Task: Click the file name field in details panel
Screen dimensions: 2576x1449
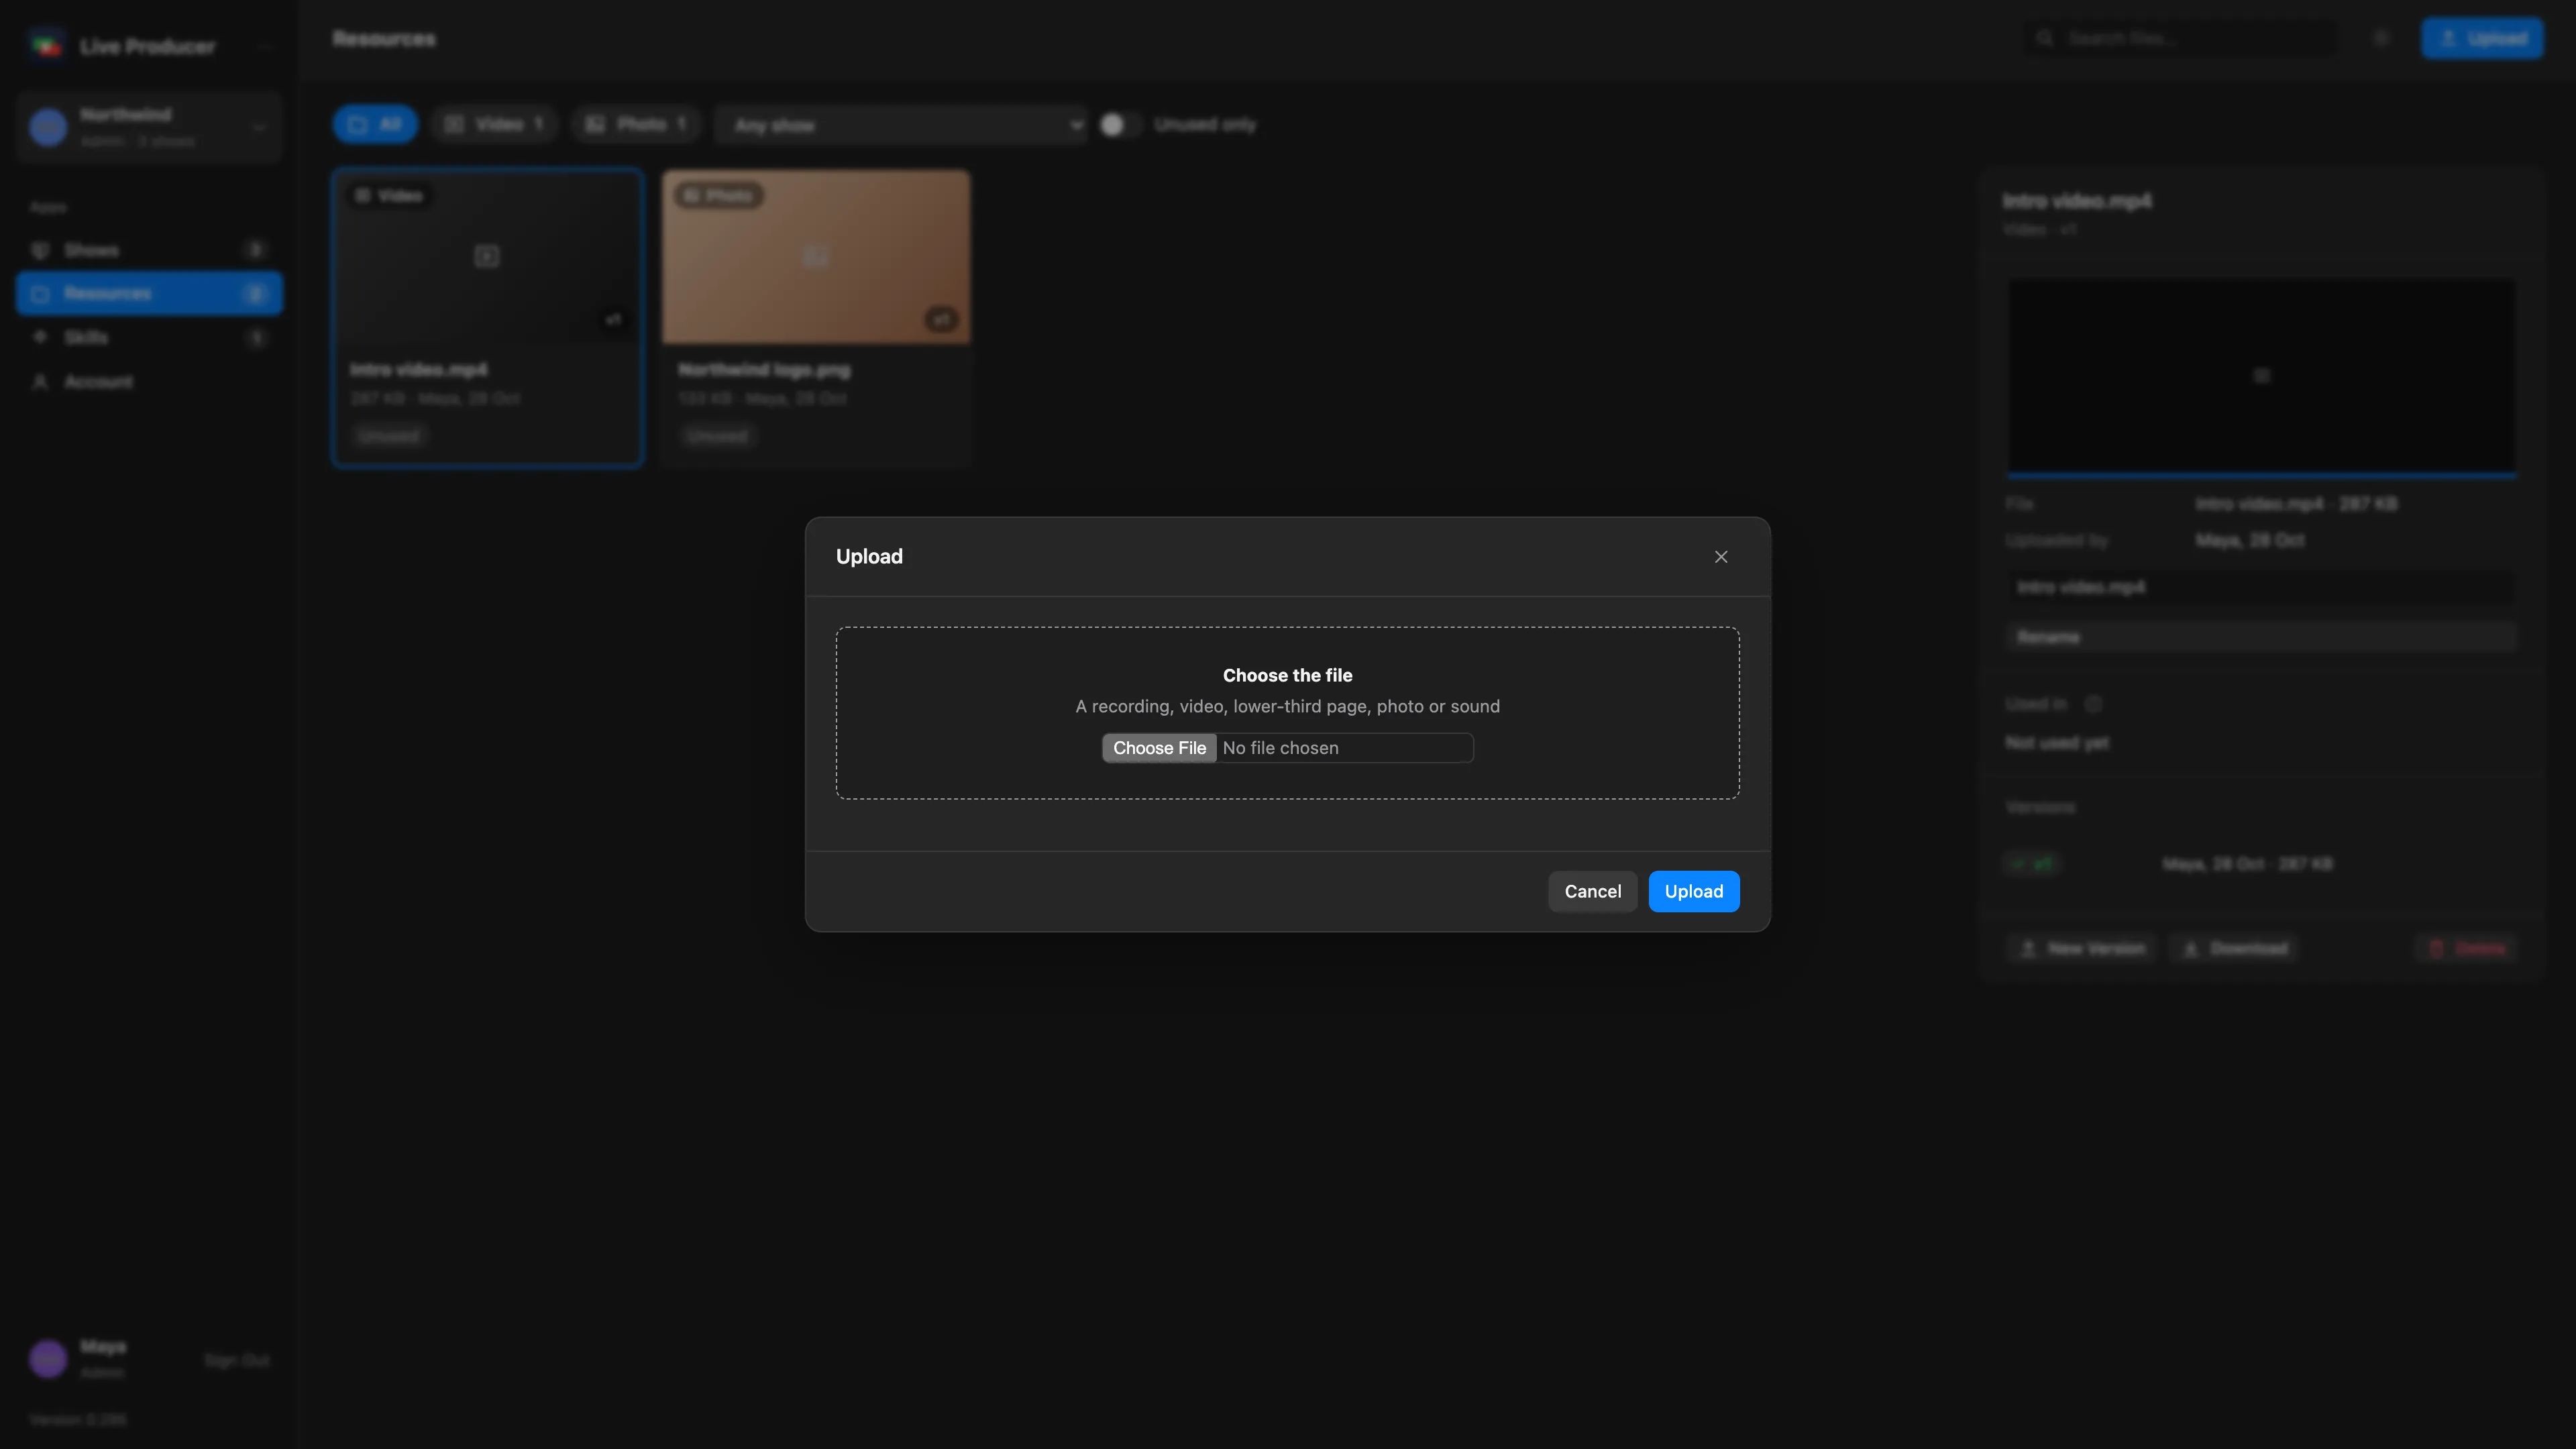Action: (x=2261, y=587)
